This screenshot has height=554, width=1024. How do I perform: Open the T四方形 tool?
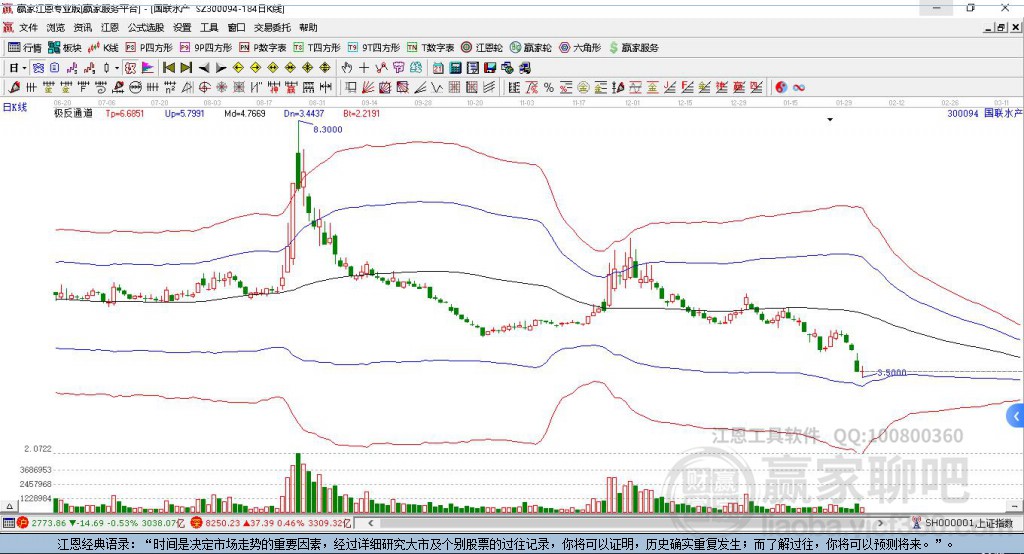point(317,48)
